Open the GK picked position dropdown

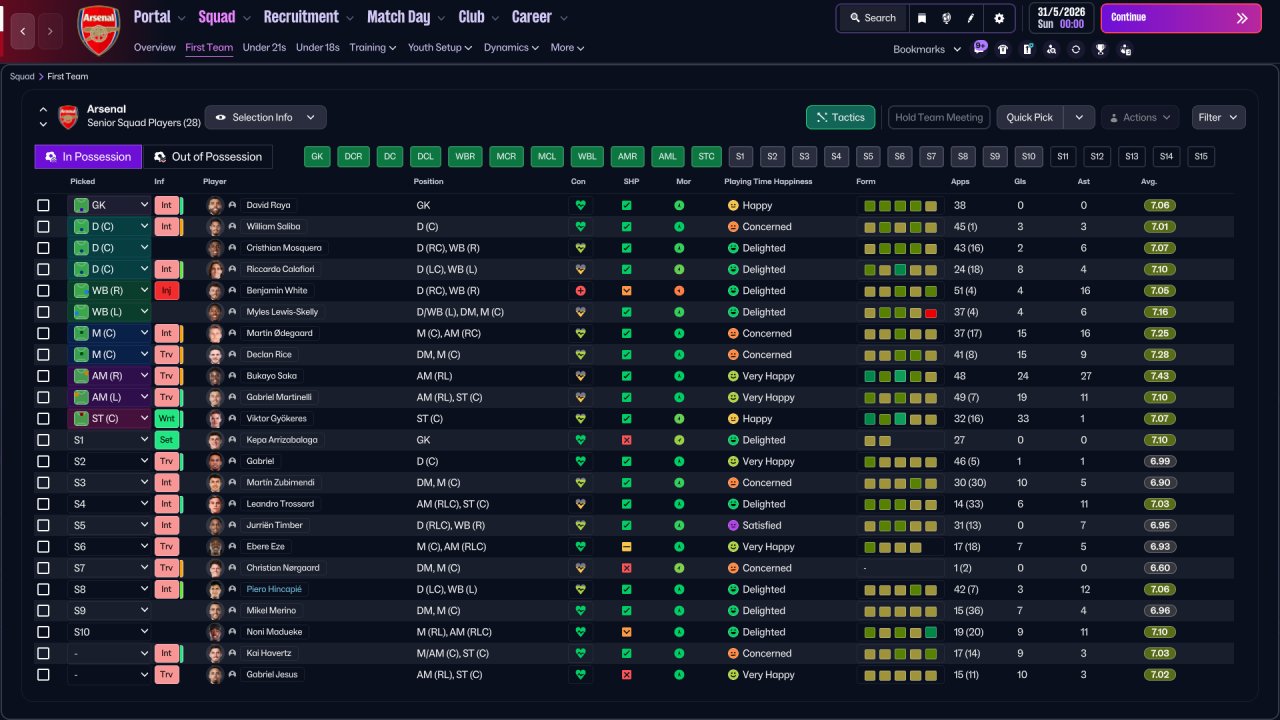click(109, 205)
